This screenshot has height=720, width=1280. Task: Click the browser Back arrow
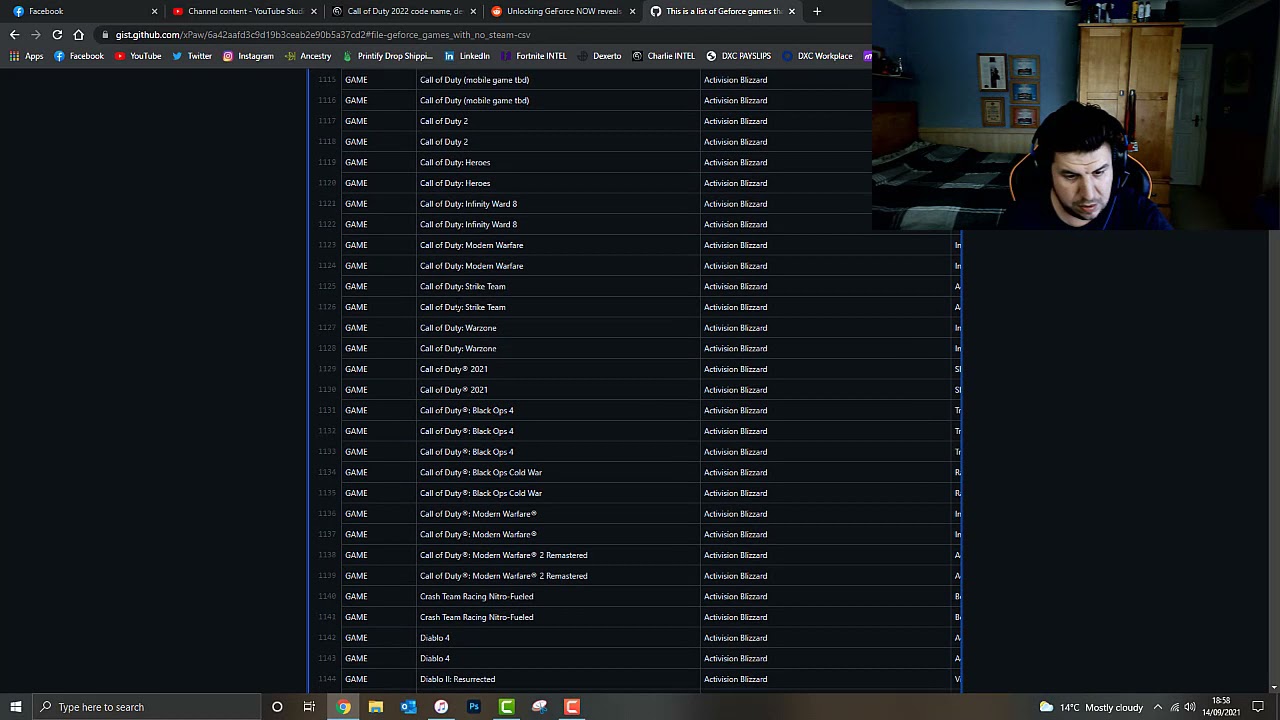tap(14, 34)
